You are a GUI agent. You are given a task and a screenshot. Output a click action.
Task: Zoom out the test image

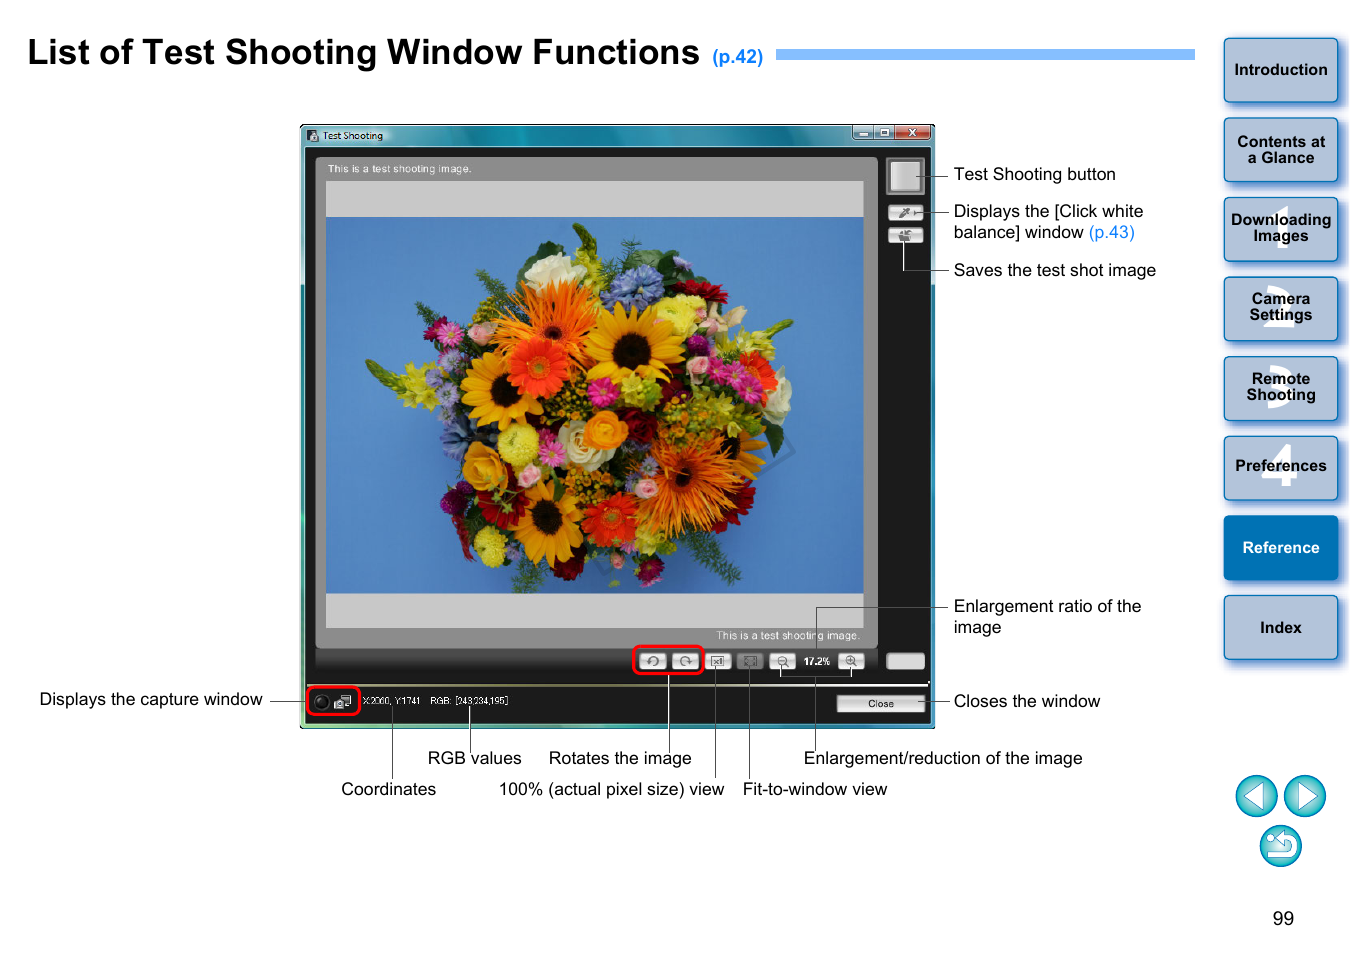(783, 661)
